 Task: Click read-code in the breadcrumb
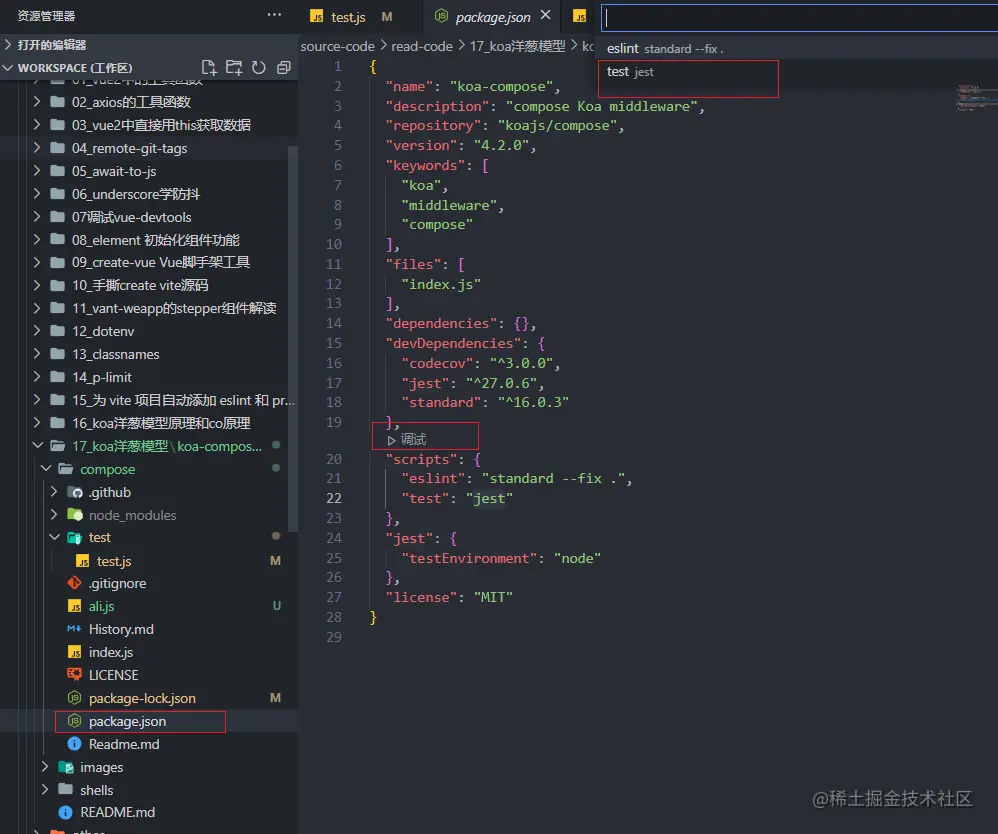(x=422, y=46)
